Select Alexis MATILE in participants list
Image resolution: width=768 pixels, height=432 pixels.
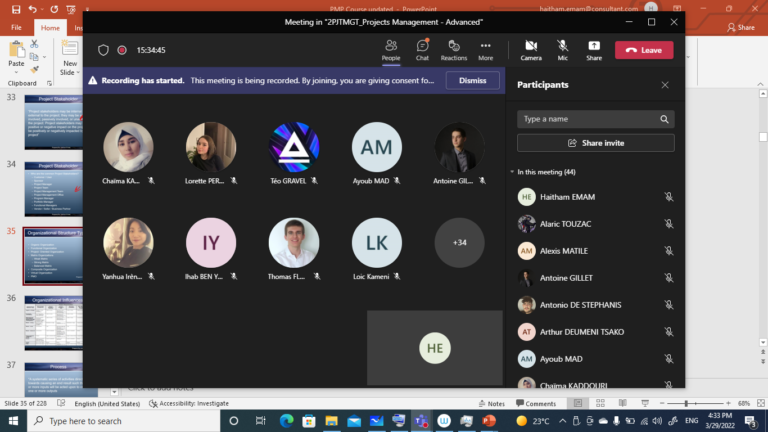596,251
